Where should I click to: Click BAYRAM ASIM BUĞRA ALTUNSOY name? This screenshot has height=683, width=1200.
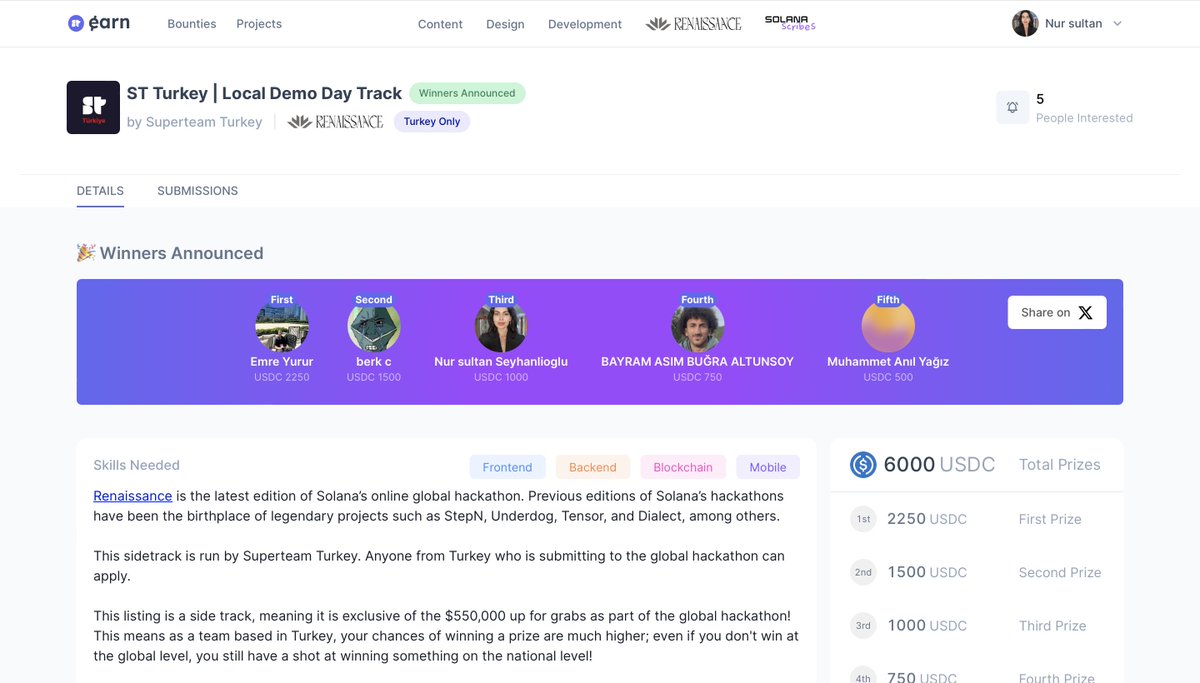coord(697,362)
